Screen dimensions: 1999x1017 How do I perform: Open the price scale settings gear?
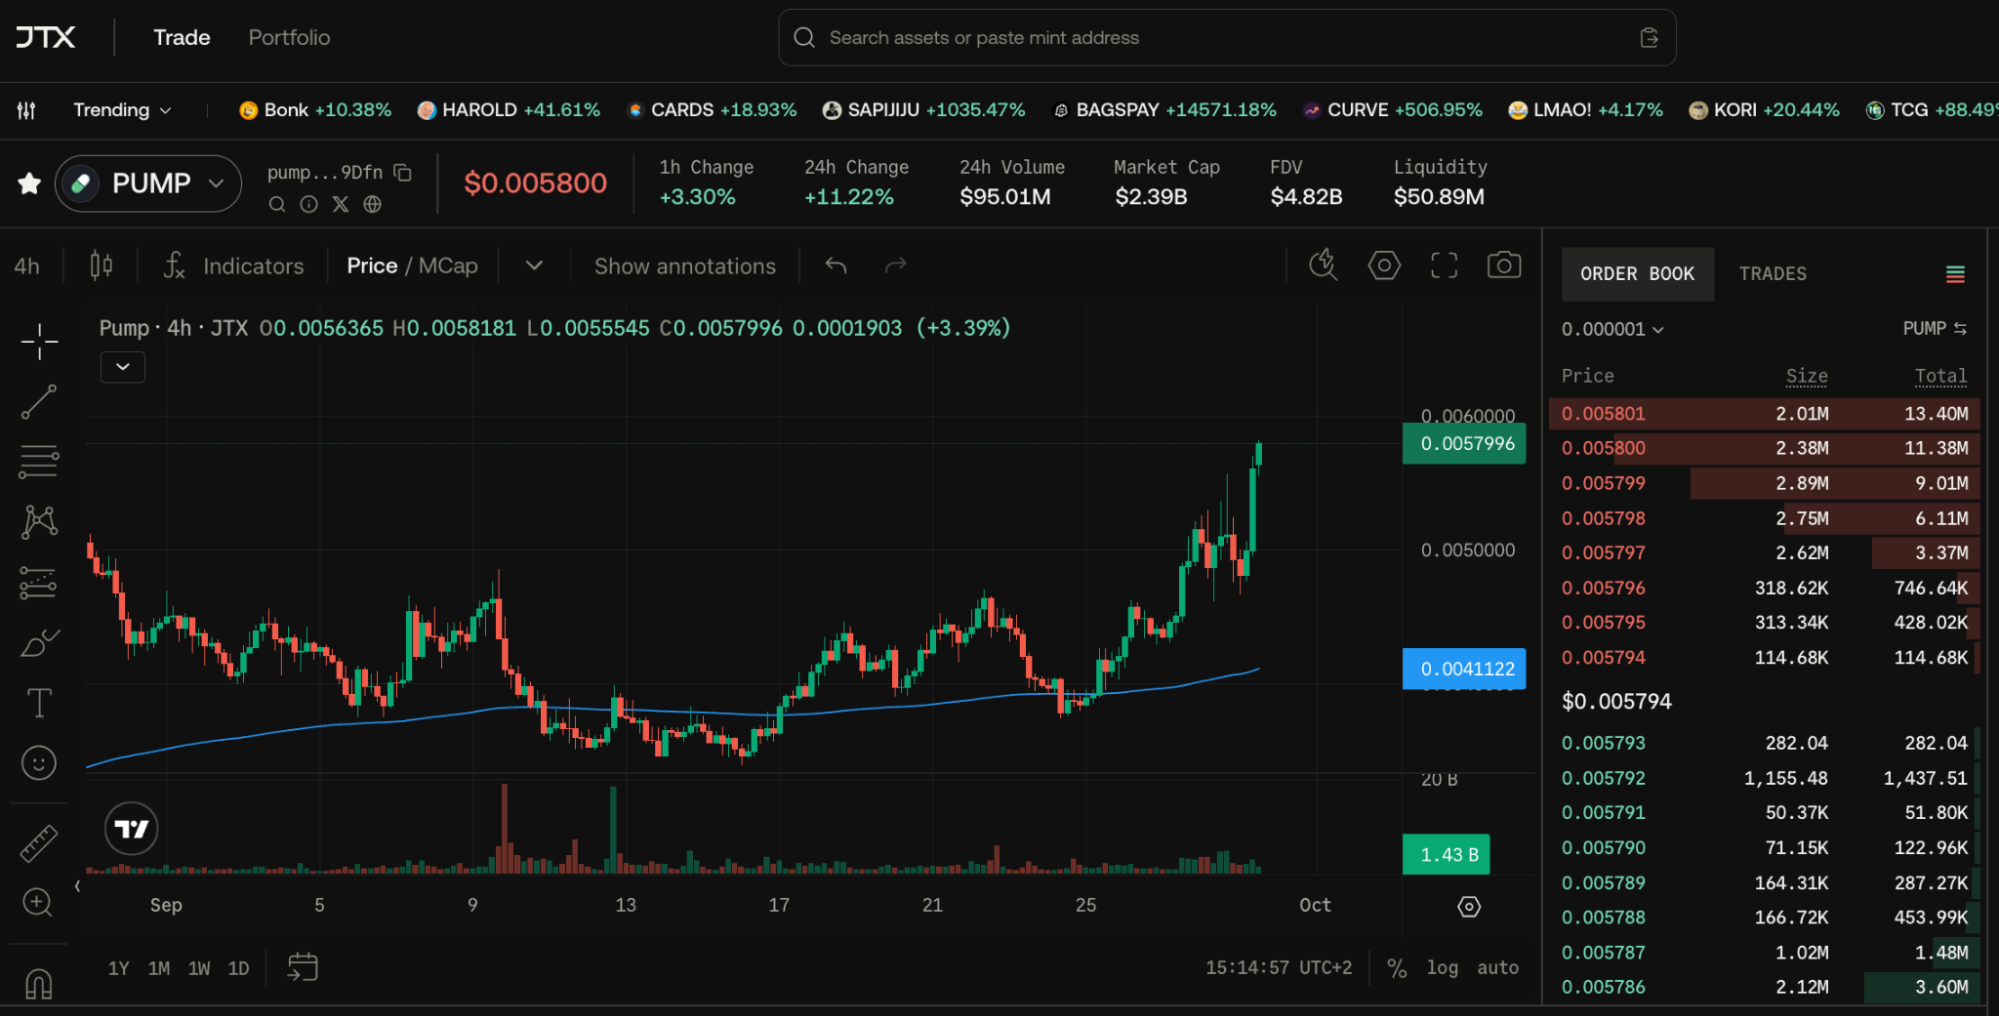pyautogui.click(x=1469, y=906)
